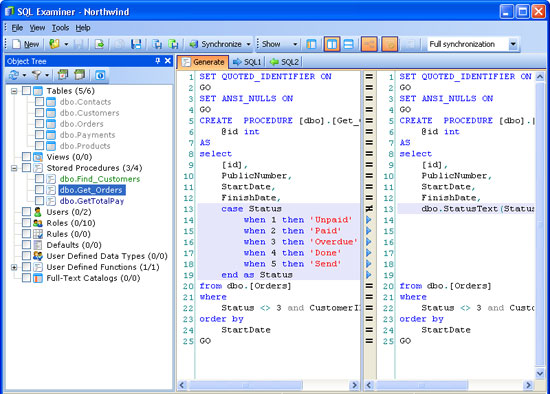550x394 pixels.
Task: Select Rules (0/0) tree item
Action: click(68, 234)
